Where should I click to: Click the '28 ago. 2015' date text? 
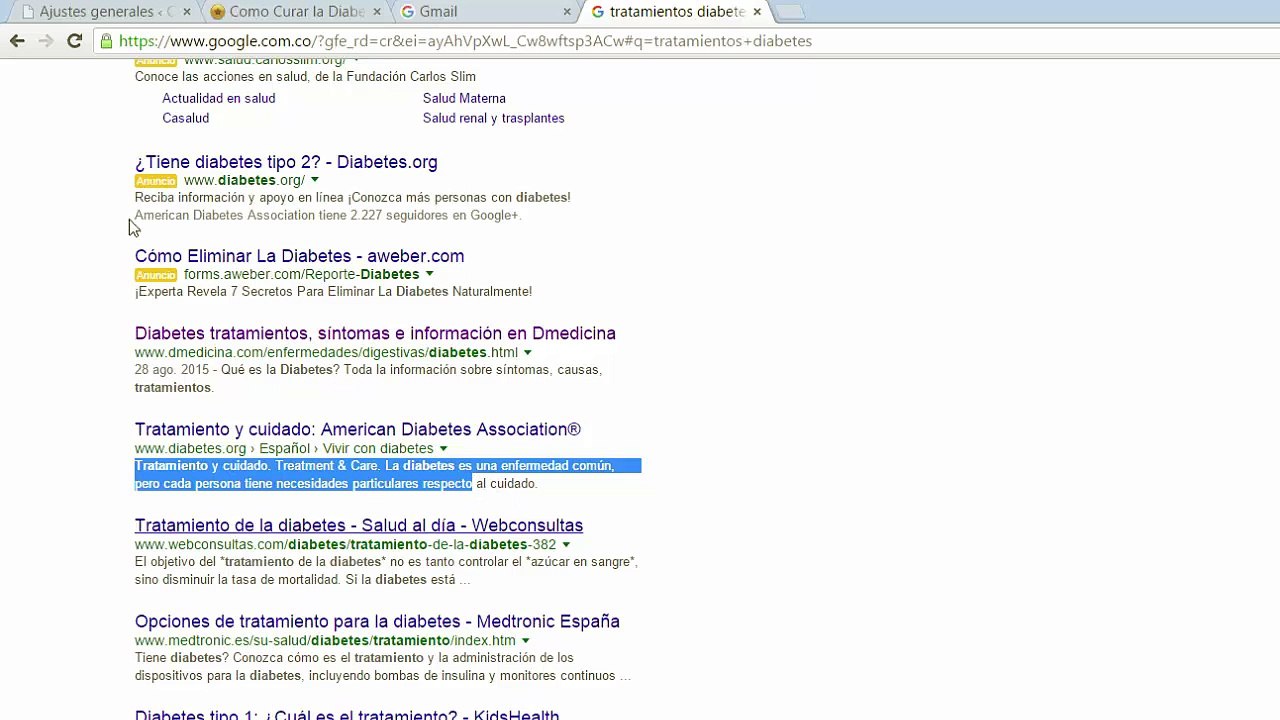172,370
